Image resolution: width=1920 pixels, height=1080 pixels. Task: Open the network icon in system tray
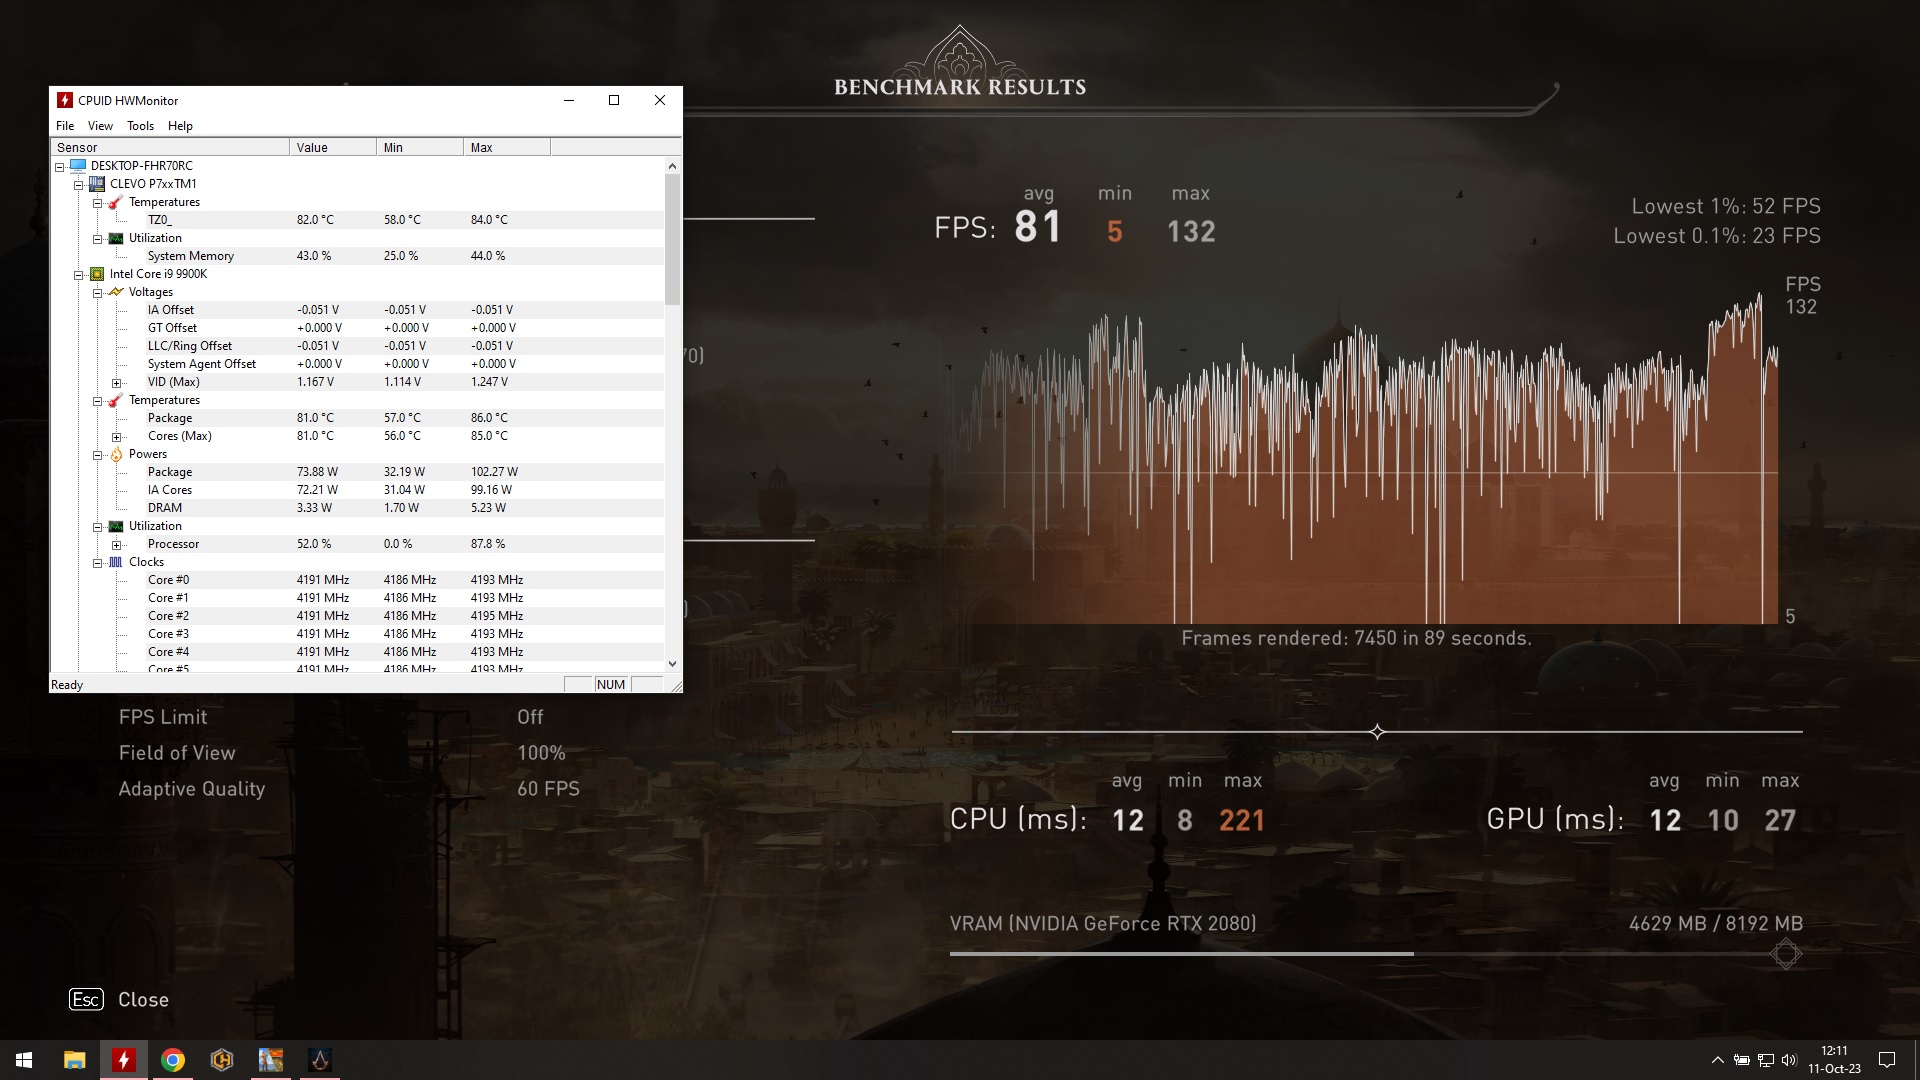pos(1766,1060)
